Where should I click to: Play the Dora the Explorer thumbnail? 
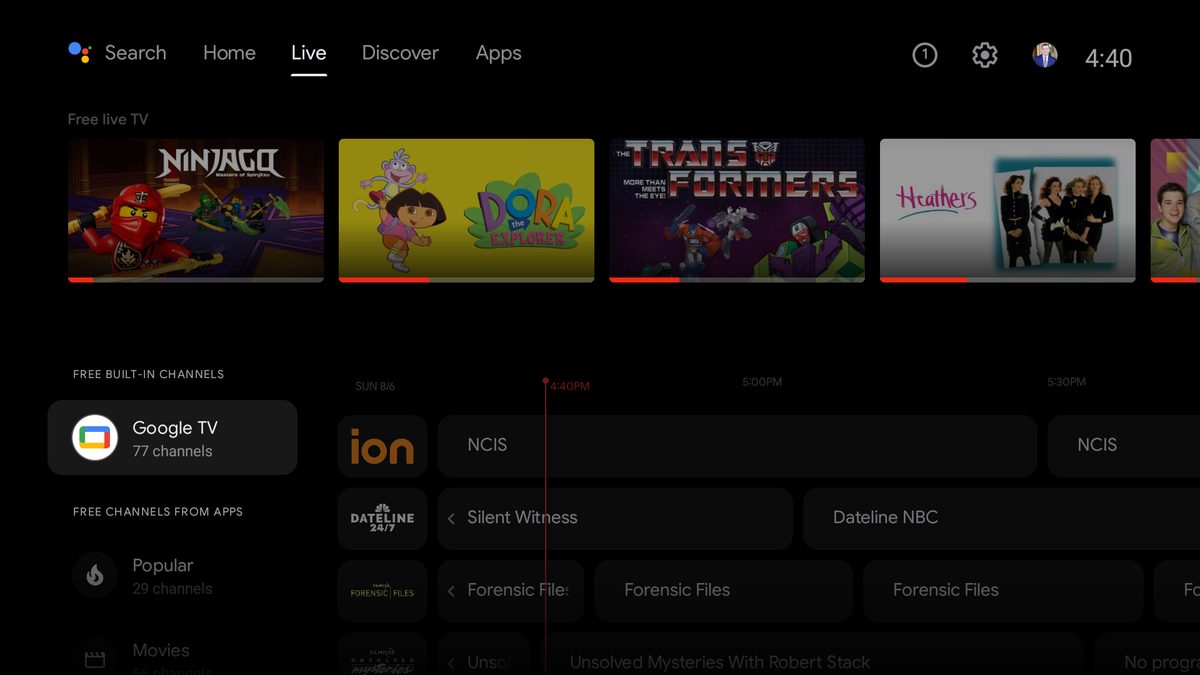click(466, 210)
